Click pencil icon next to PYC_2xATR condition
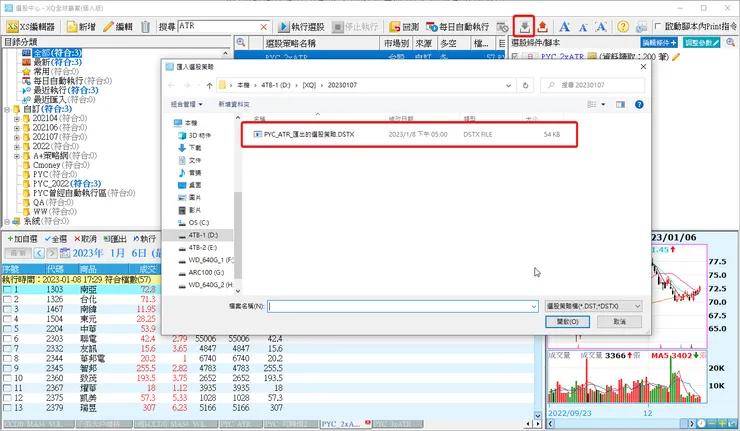Viewport: 740px width, 431px height. pos(676,57)
